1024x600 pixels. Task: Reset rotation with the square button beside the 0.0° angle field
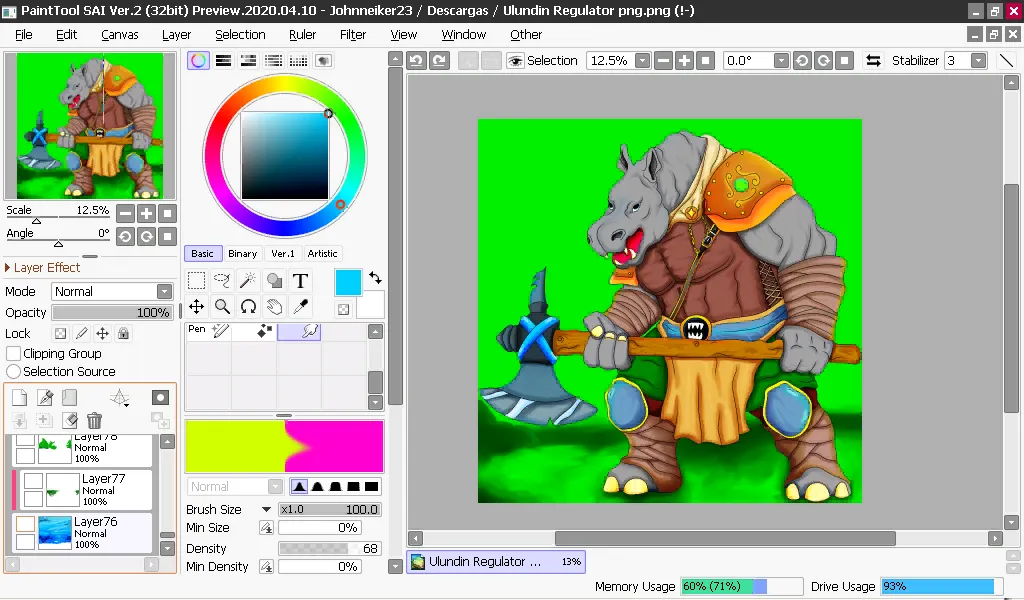[844, 61]
